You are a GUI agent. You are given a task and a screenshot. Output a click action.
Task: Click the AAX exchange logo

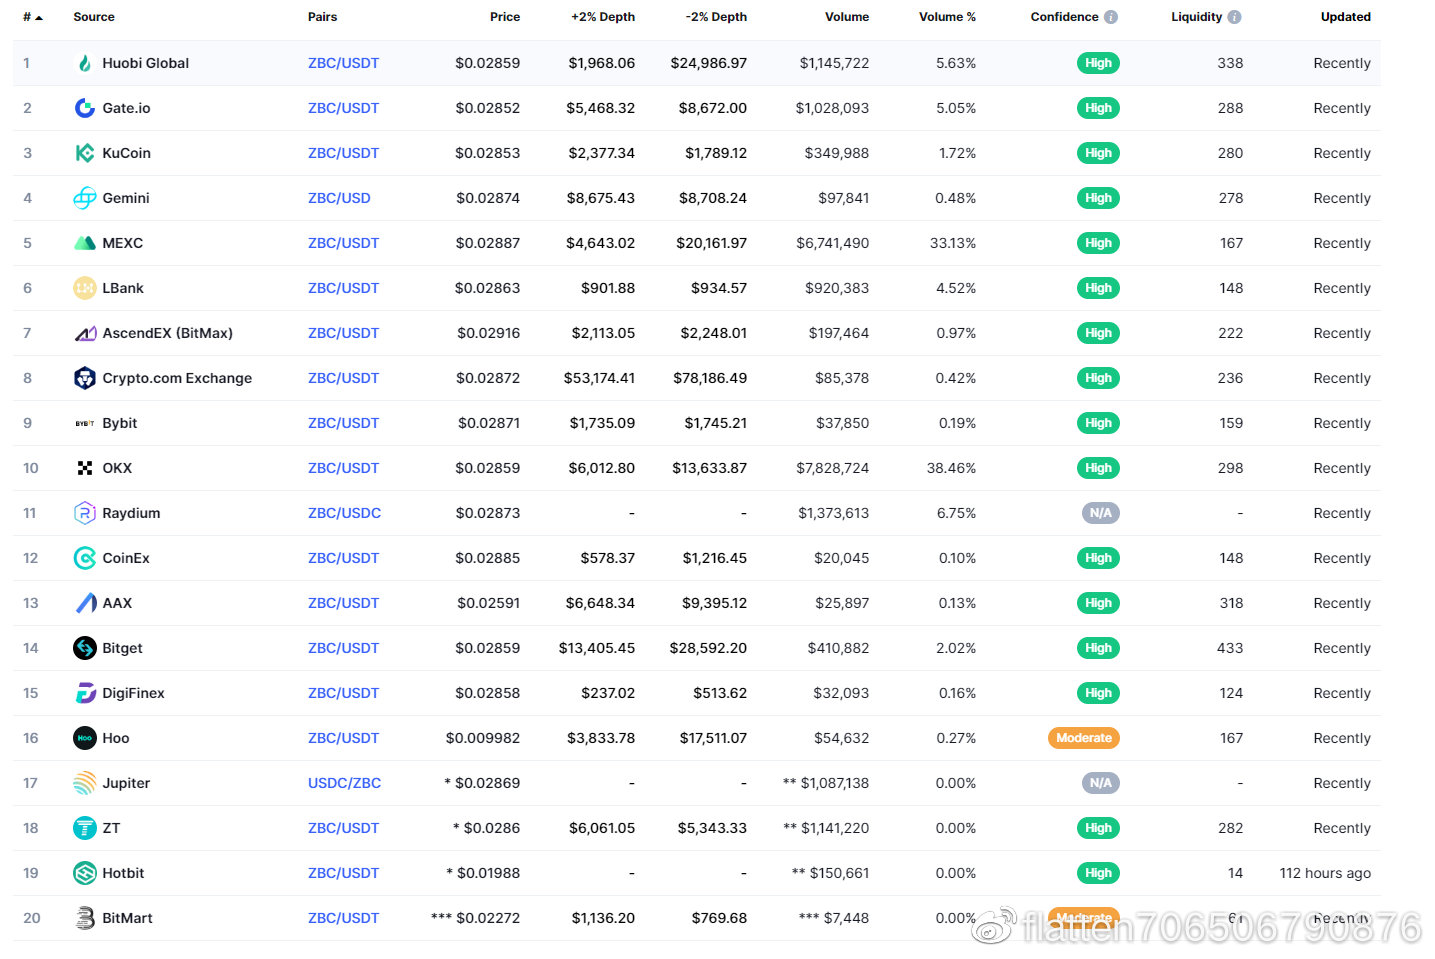point(85,603)
